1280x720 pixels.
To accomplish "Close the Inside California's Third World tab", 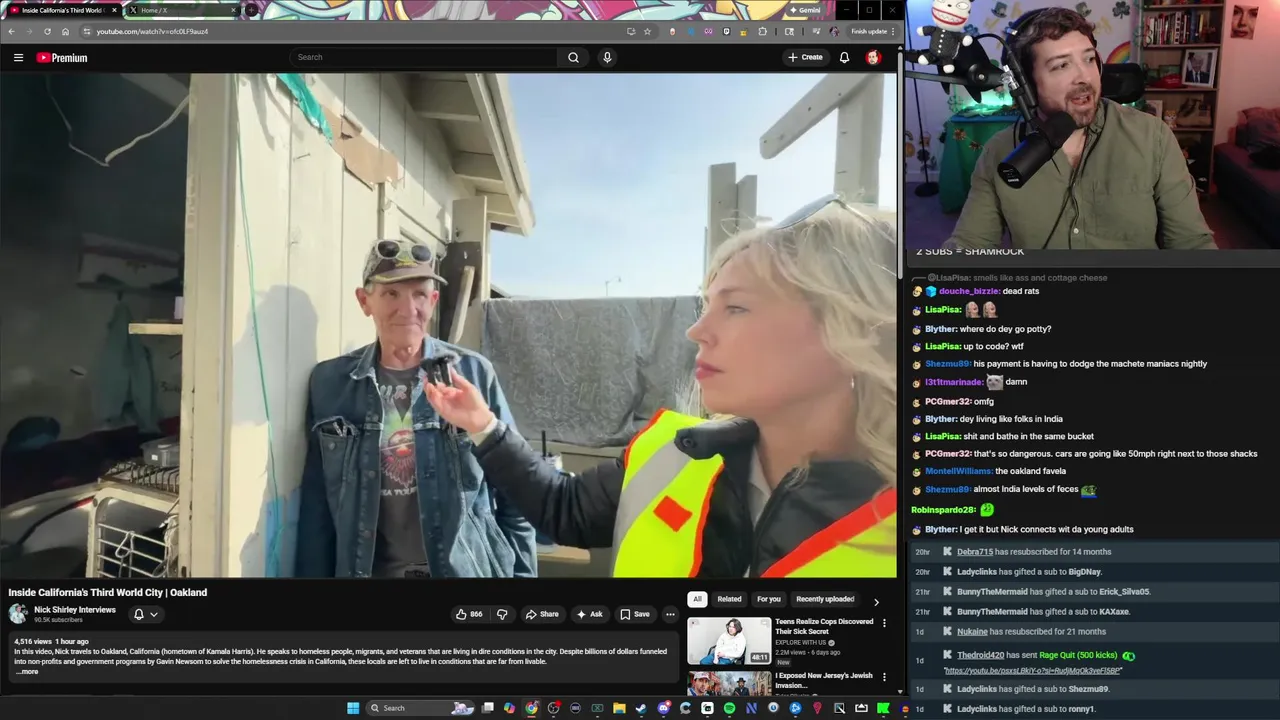I will 114,10.
